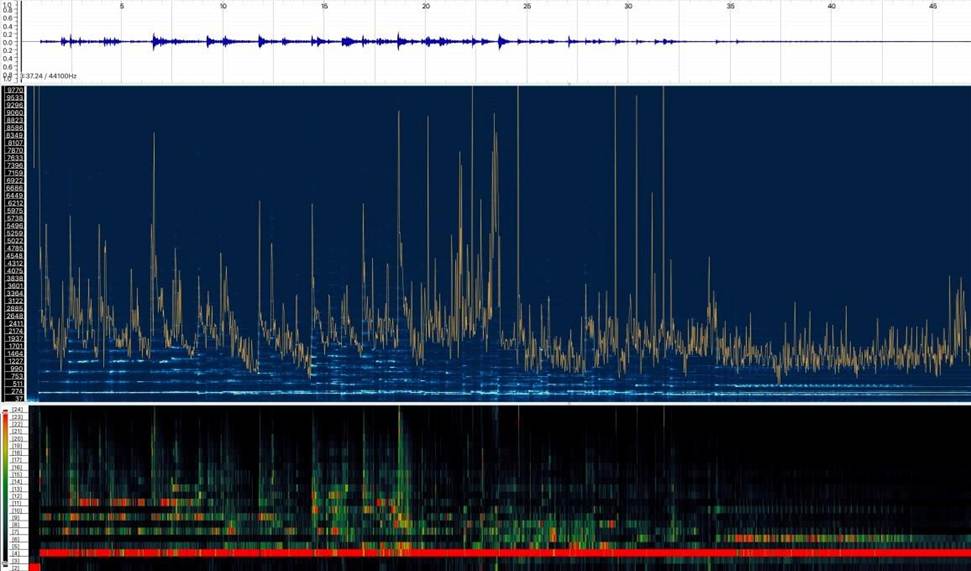Click the 5-second mark on the time ruler
This screenshot has height=571, width=971.
pos(121,6)
